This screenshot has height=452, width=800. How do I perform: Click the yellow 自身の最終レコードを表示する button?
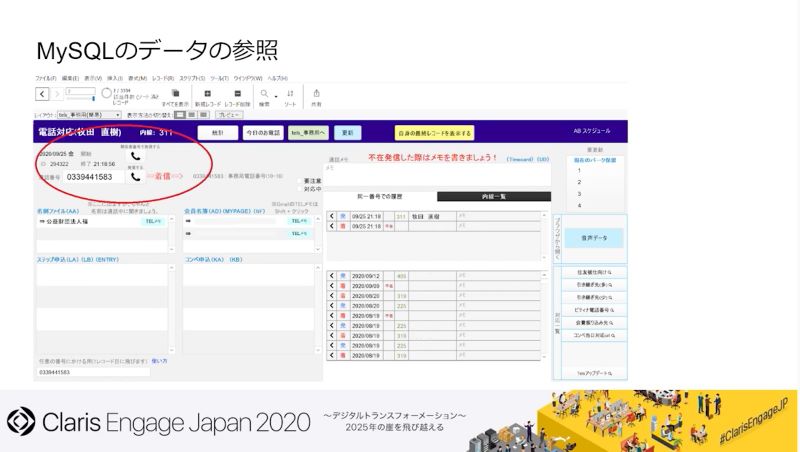coord(434,133)
